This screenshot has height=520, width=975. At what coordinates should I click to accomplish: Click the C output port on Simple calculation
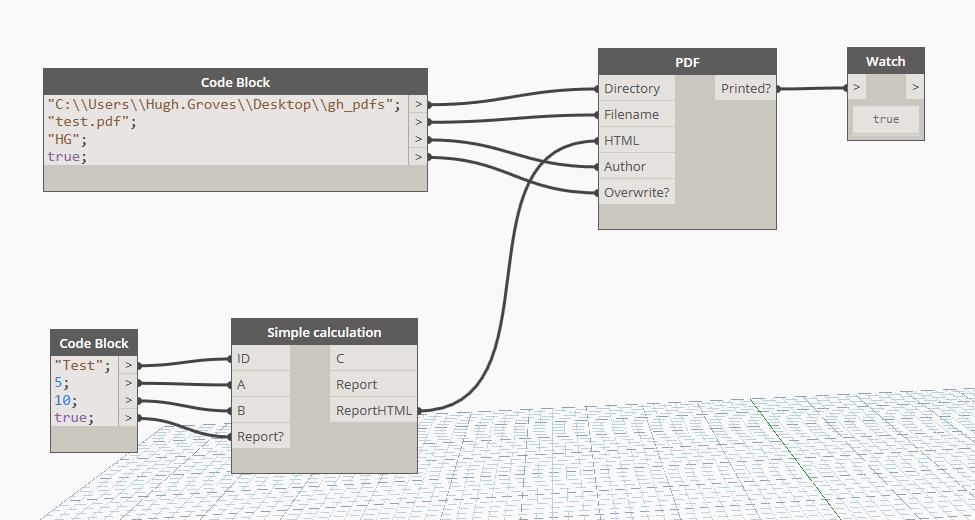(373, 358)
